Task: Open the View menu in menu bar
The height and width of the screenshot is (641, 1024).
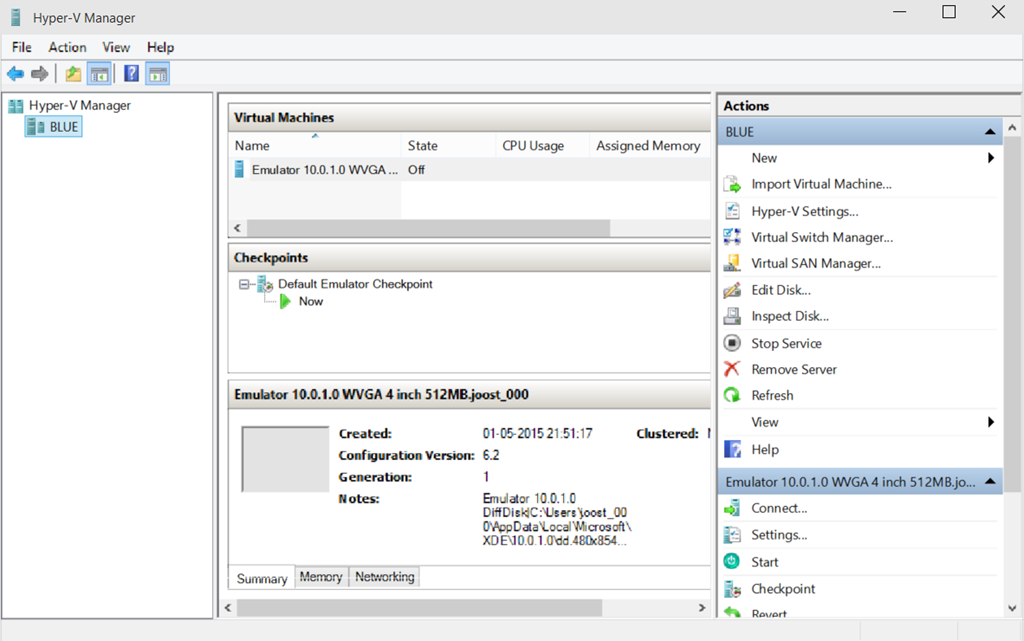Action: [116, 47]
